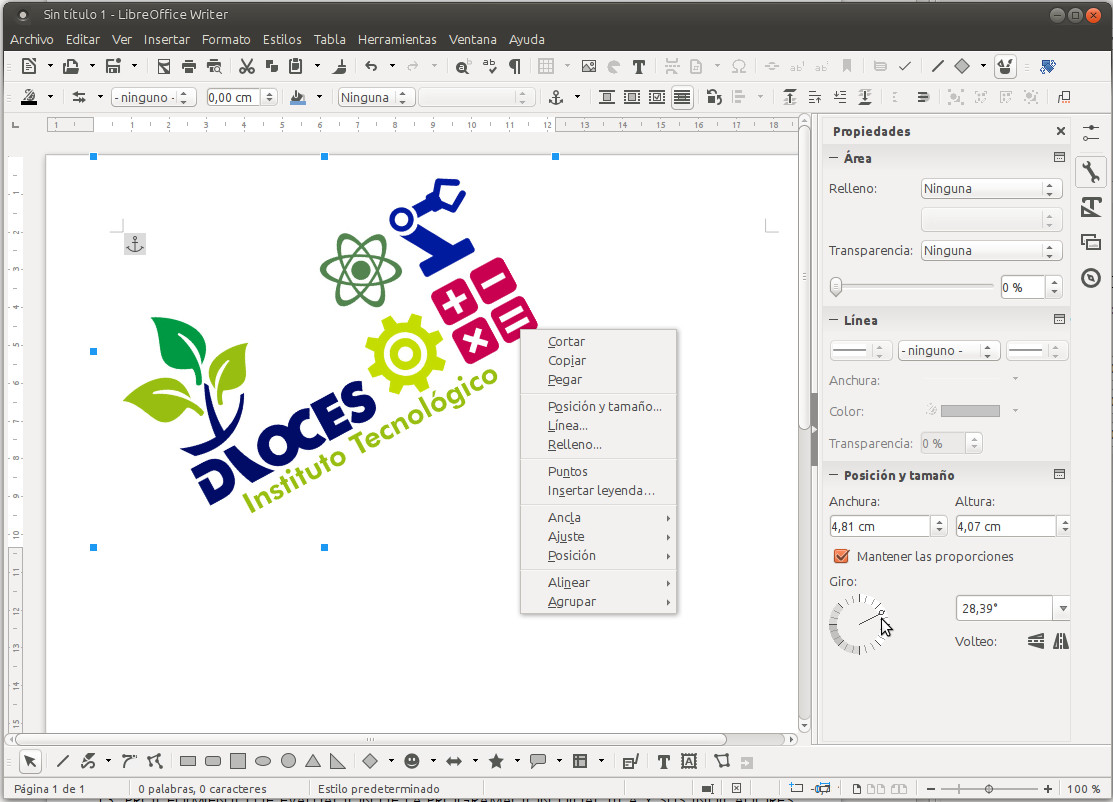
Task: Open Área more options button
Action: click(1059, 158)
